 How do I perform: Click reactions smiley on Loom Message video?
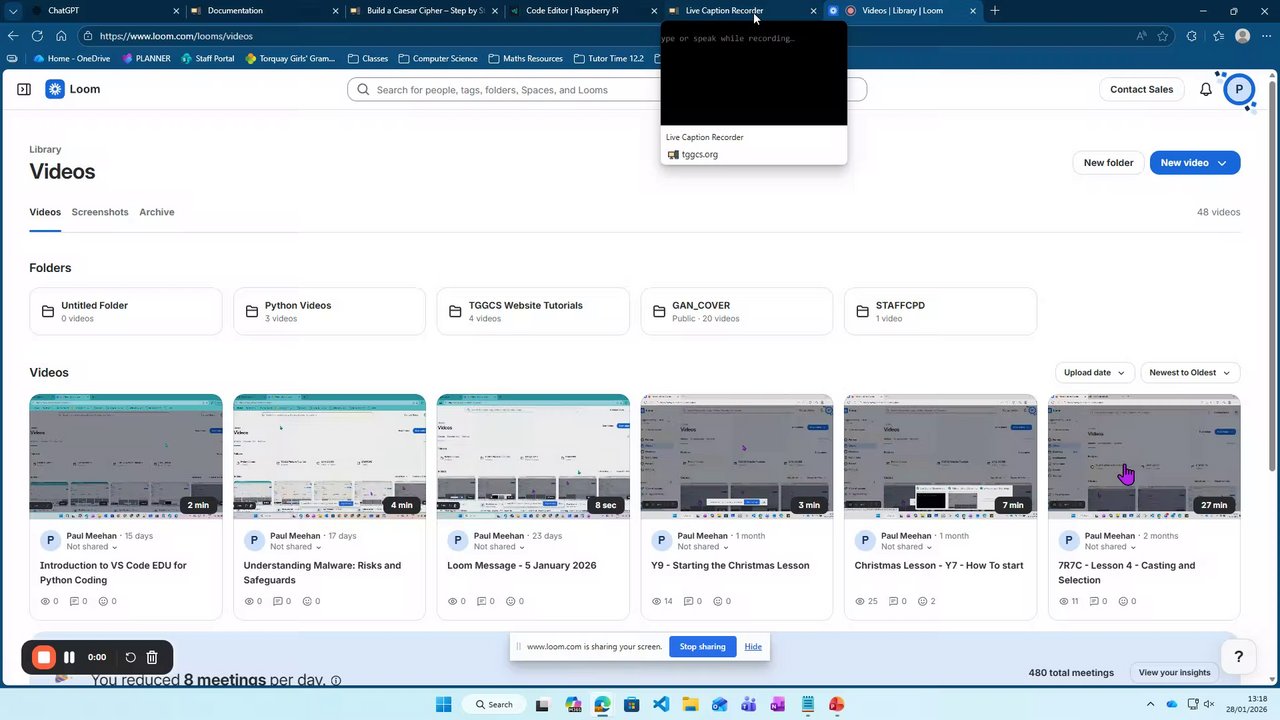pyautogui.click(x=512, y=601)
